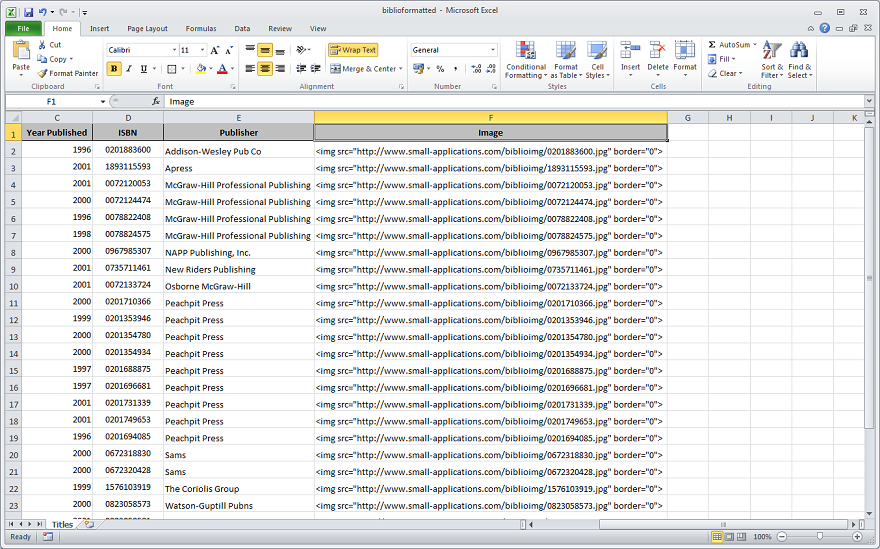Select column G header

688,117
